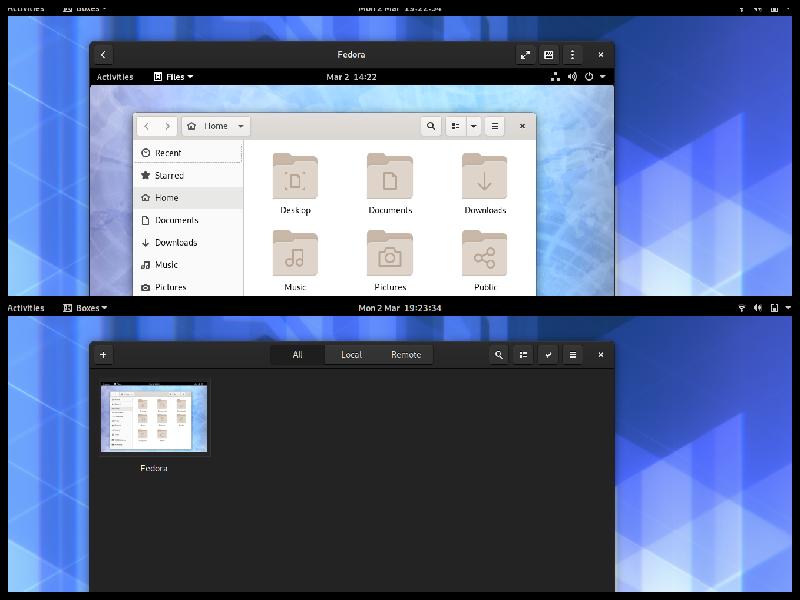Open keyboard shortcuts menu in Fedora header
800x600 pixels.
tap(548, 55)
